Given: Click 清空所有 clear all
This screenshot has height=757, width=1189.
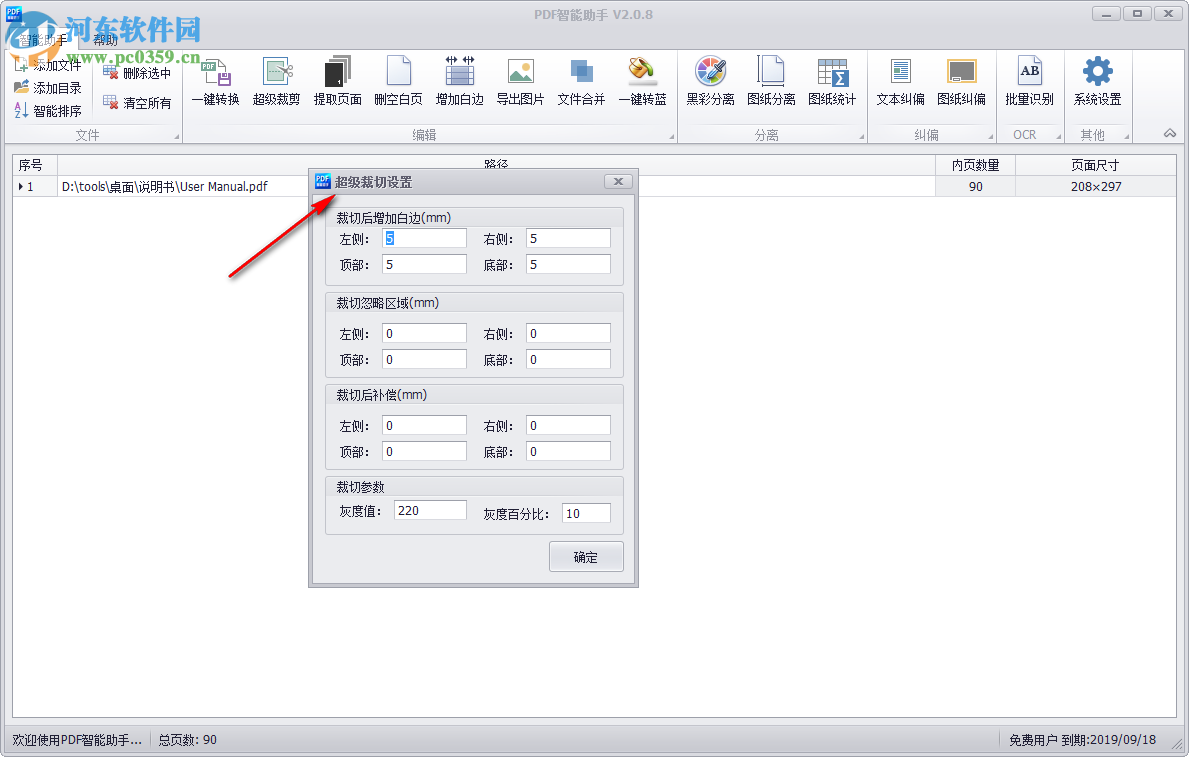Looking at the screenshot, I should (137, 102).
